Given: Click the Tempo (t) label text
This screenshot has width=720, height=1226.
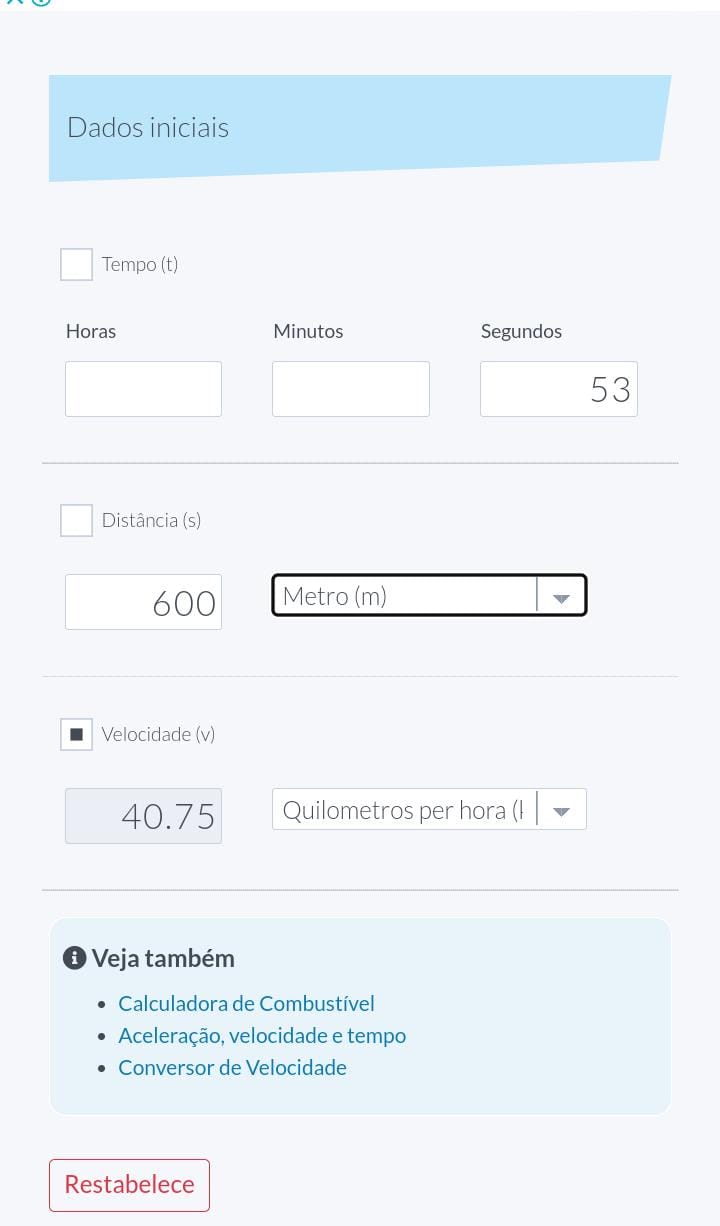Looking at the screenshot, I should coord(140,265).
